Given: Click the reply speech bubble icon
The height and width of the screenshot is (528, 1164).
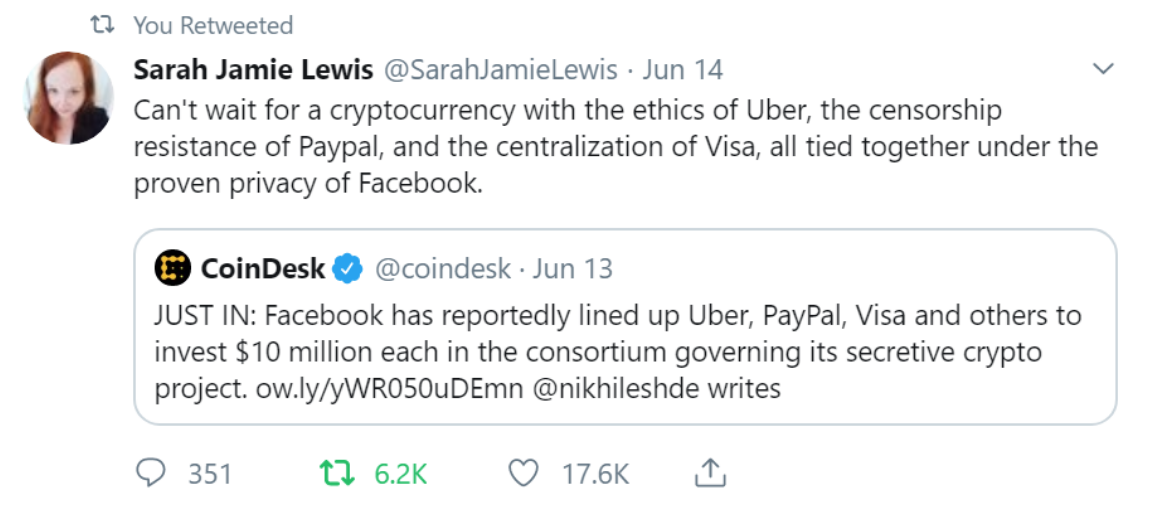Looking at the screenshot, I should [x=152, y=473].
